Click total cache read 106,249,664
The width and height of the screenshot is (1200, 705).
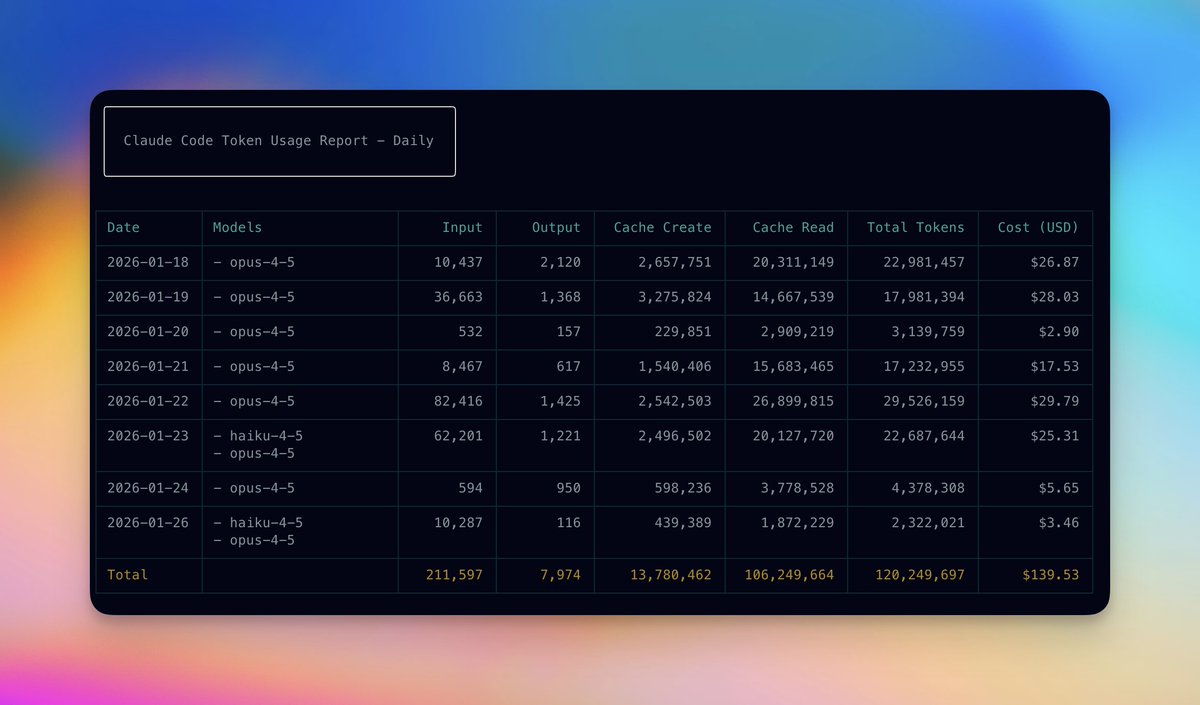pyautogui.click(x=789, y=575)
